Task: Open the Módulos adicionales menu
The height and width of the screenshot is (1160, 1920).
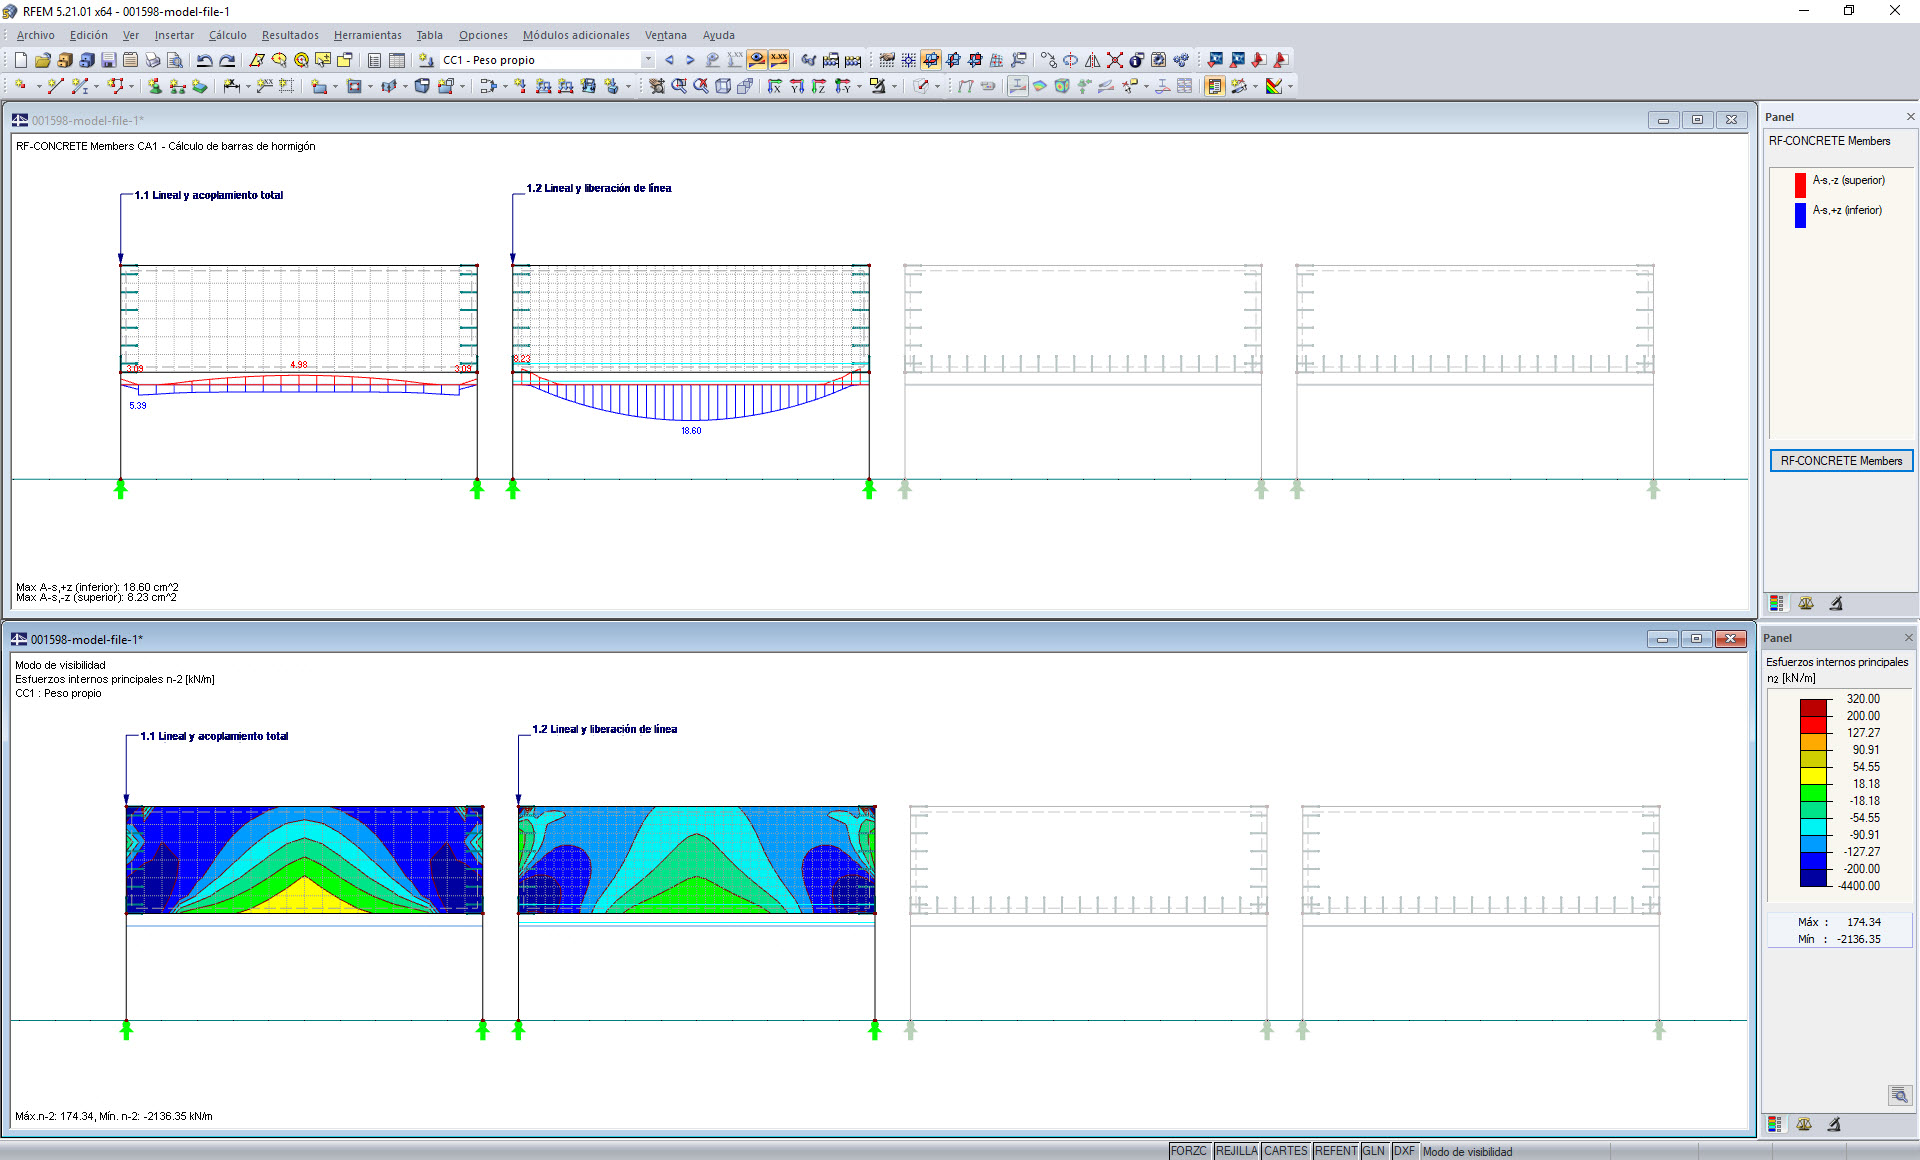Action: point(576,35)
